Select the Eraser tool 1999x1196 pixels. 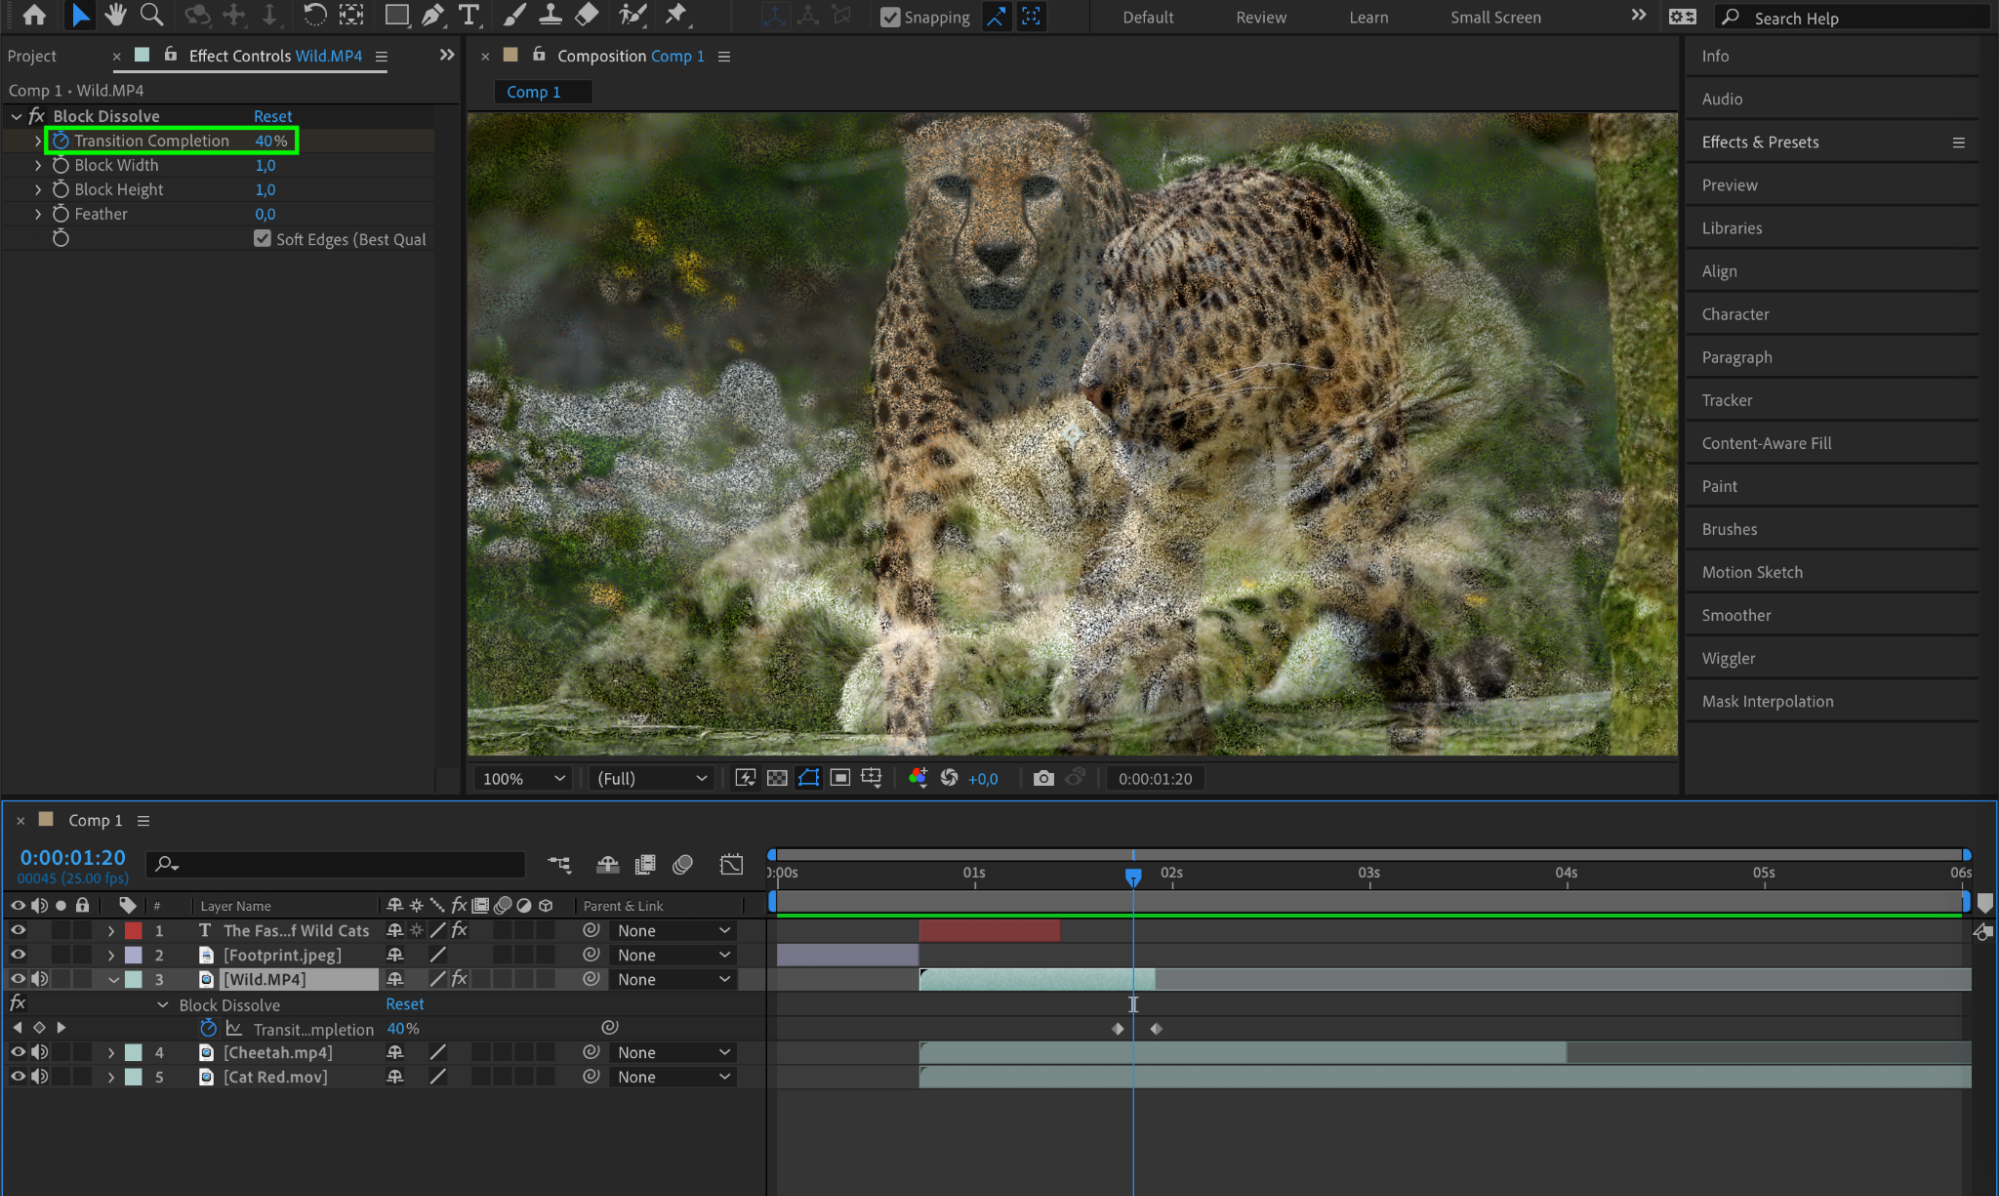pos(587,15)
